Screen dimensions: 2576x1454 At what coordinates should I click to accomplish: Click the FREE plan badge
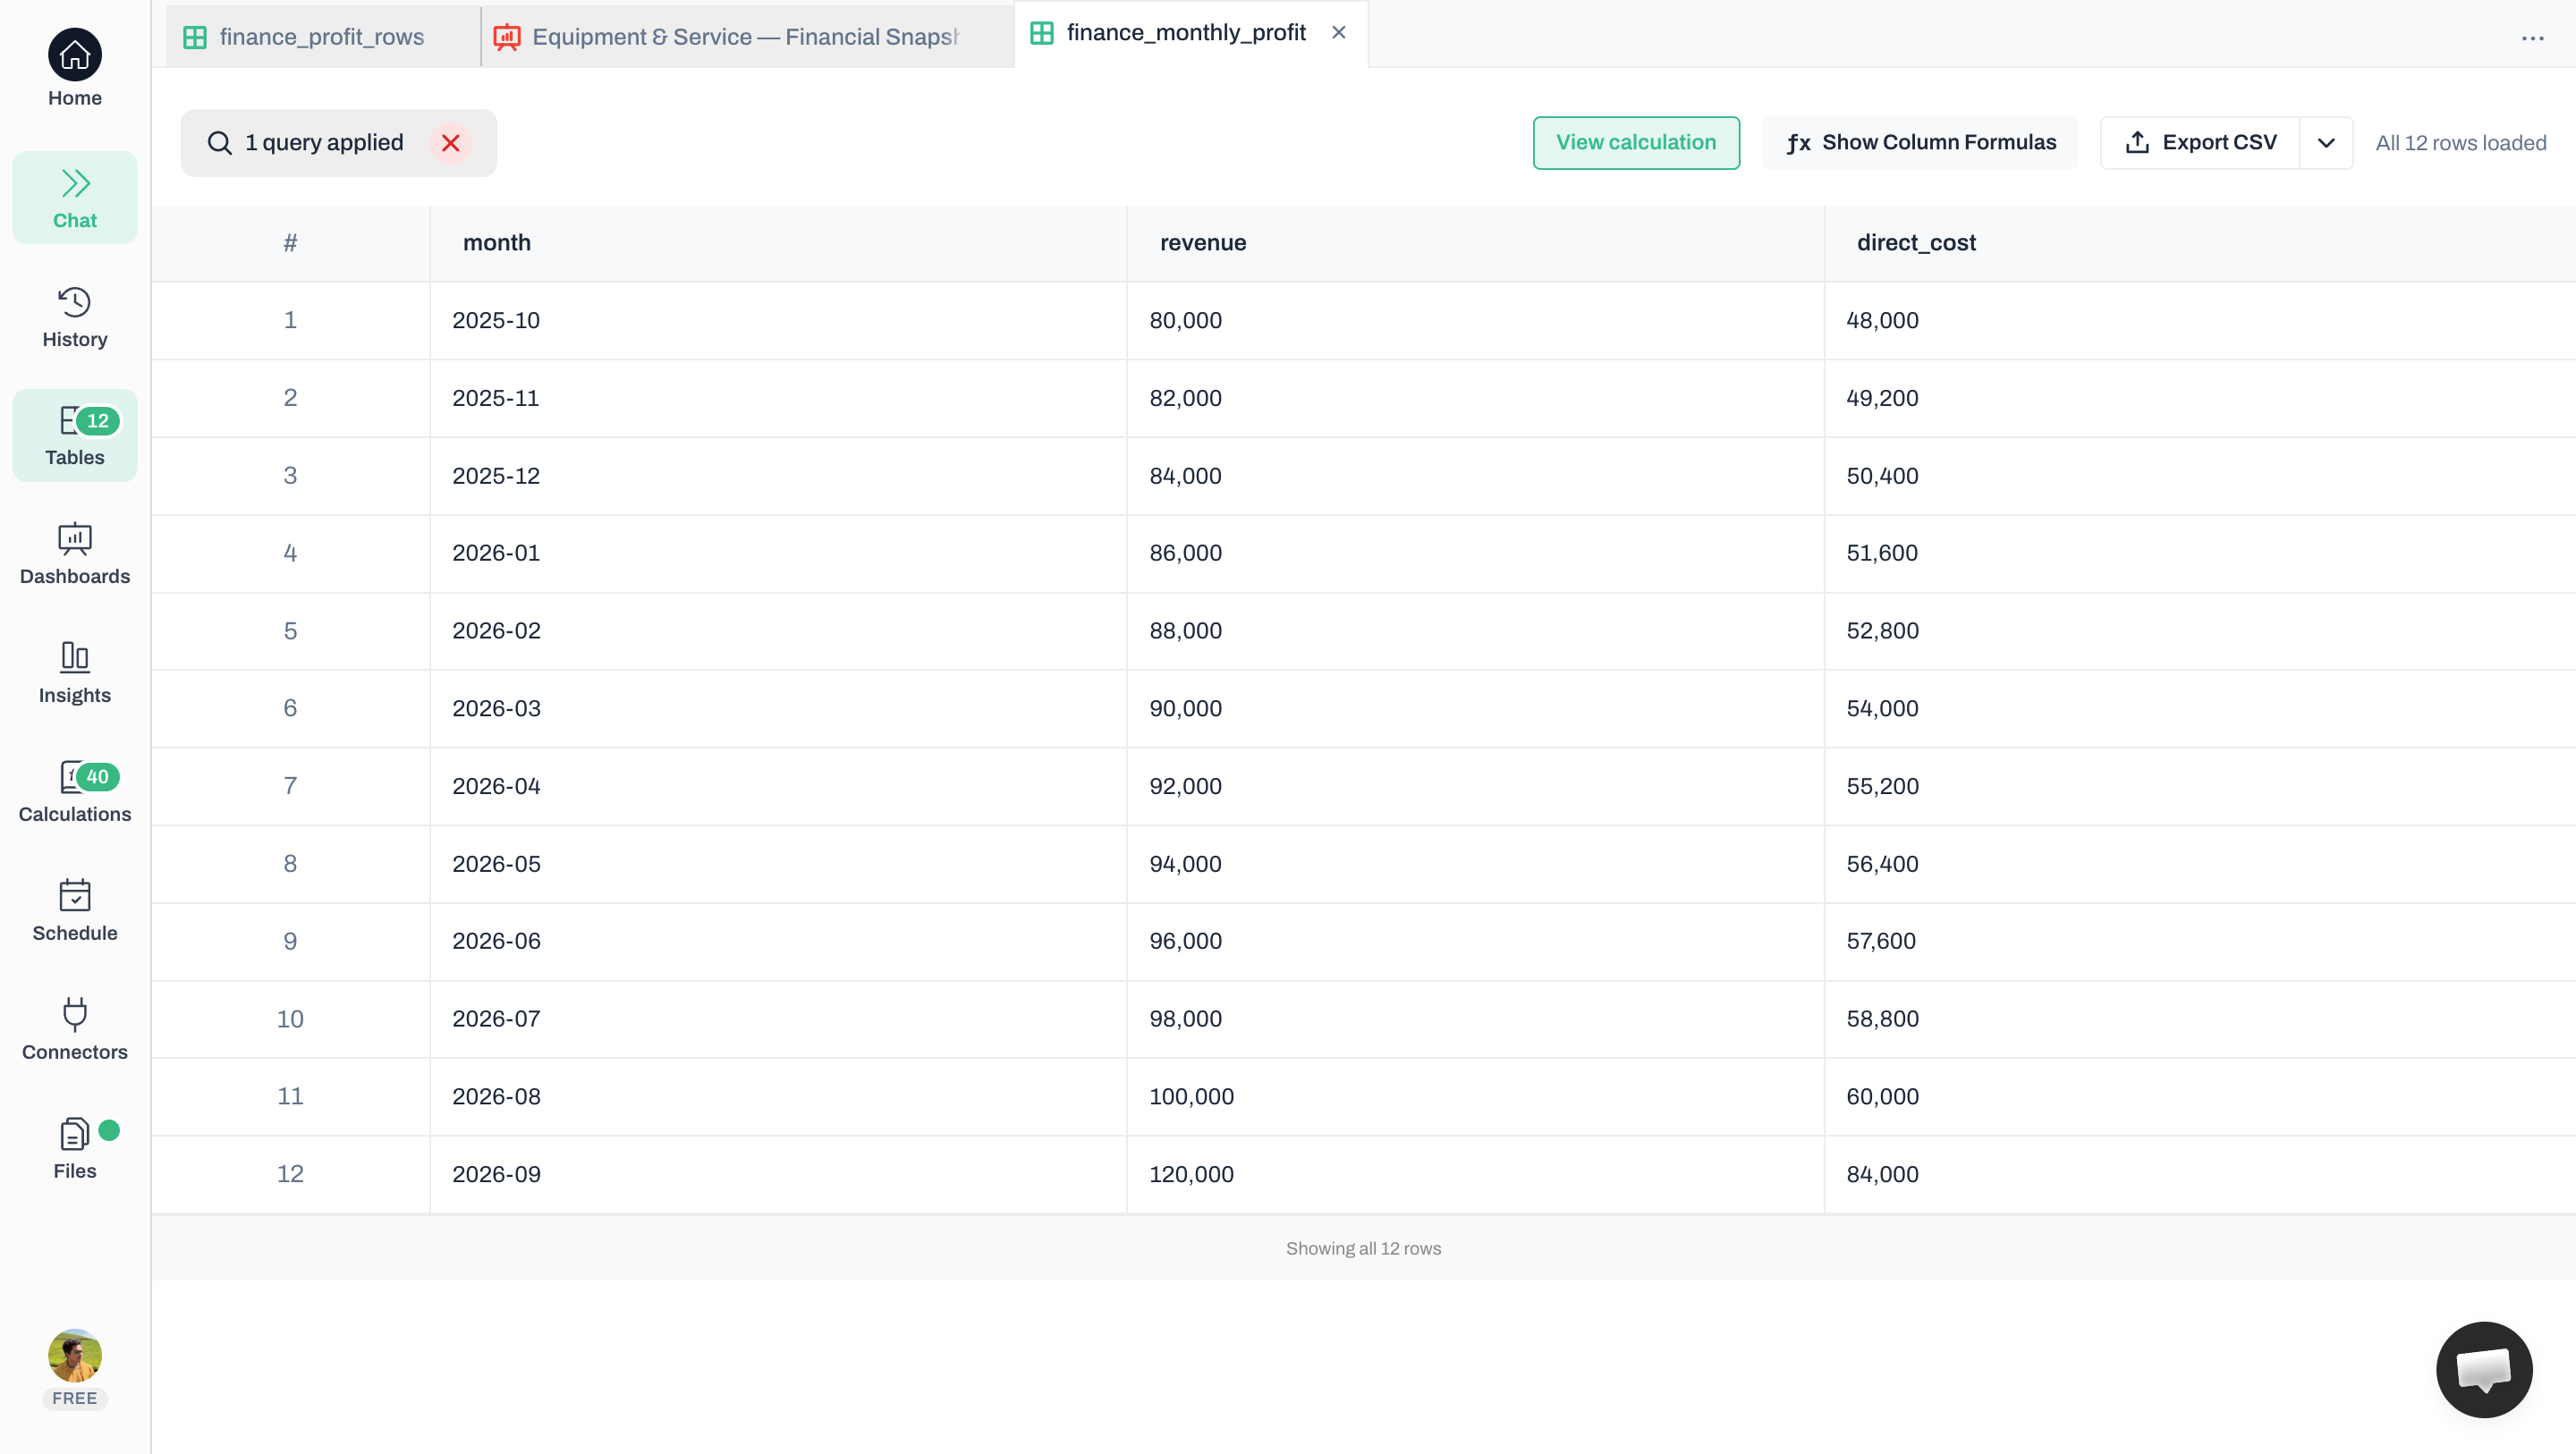coord(75,1398)
